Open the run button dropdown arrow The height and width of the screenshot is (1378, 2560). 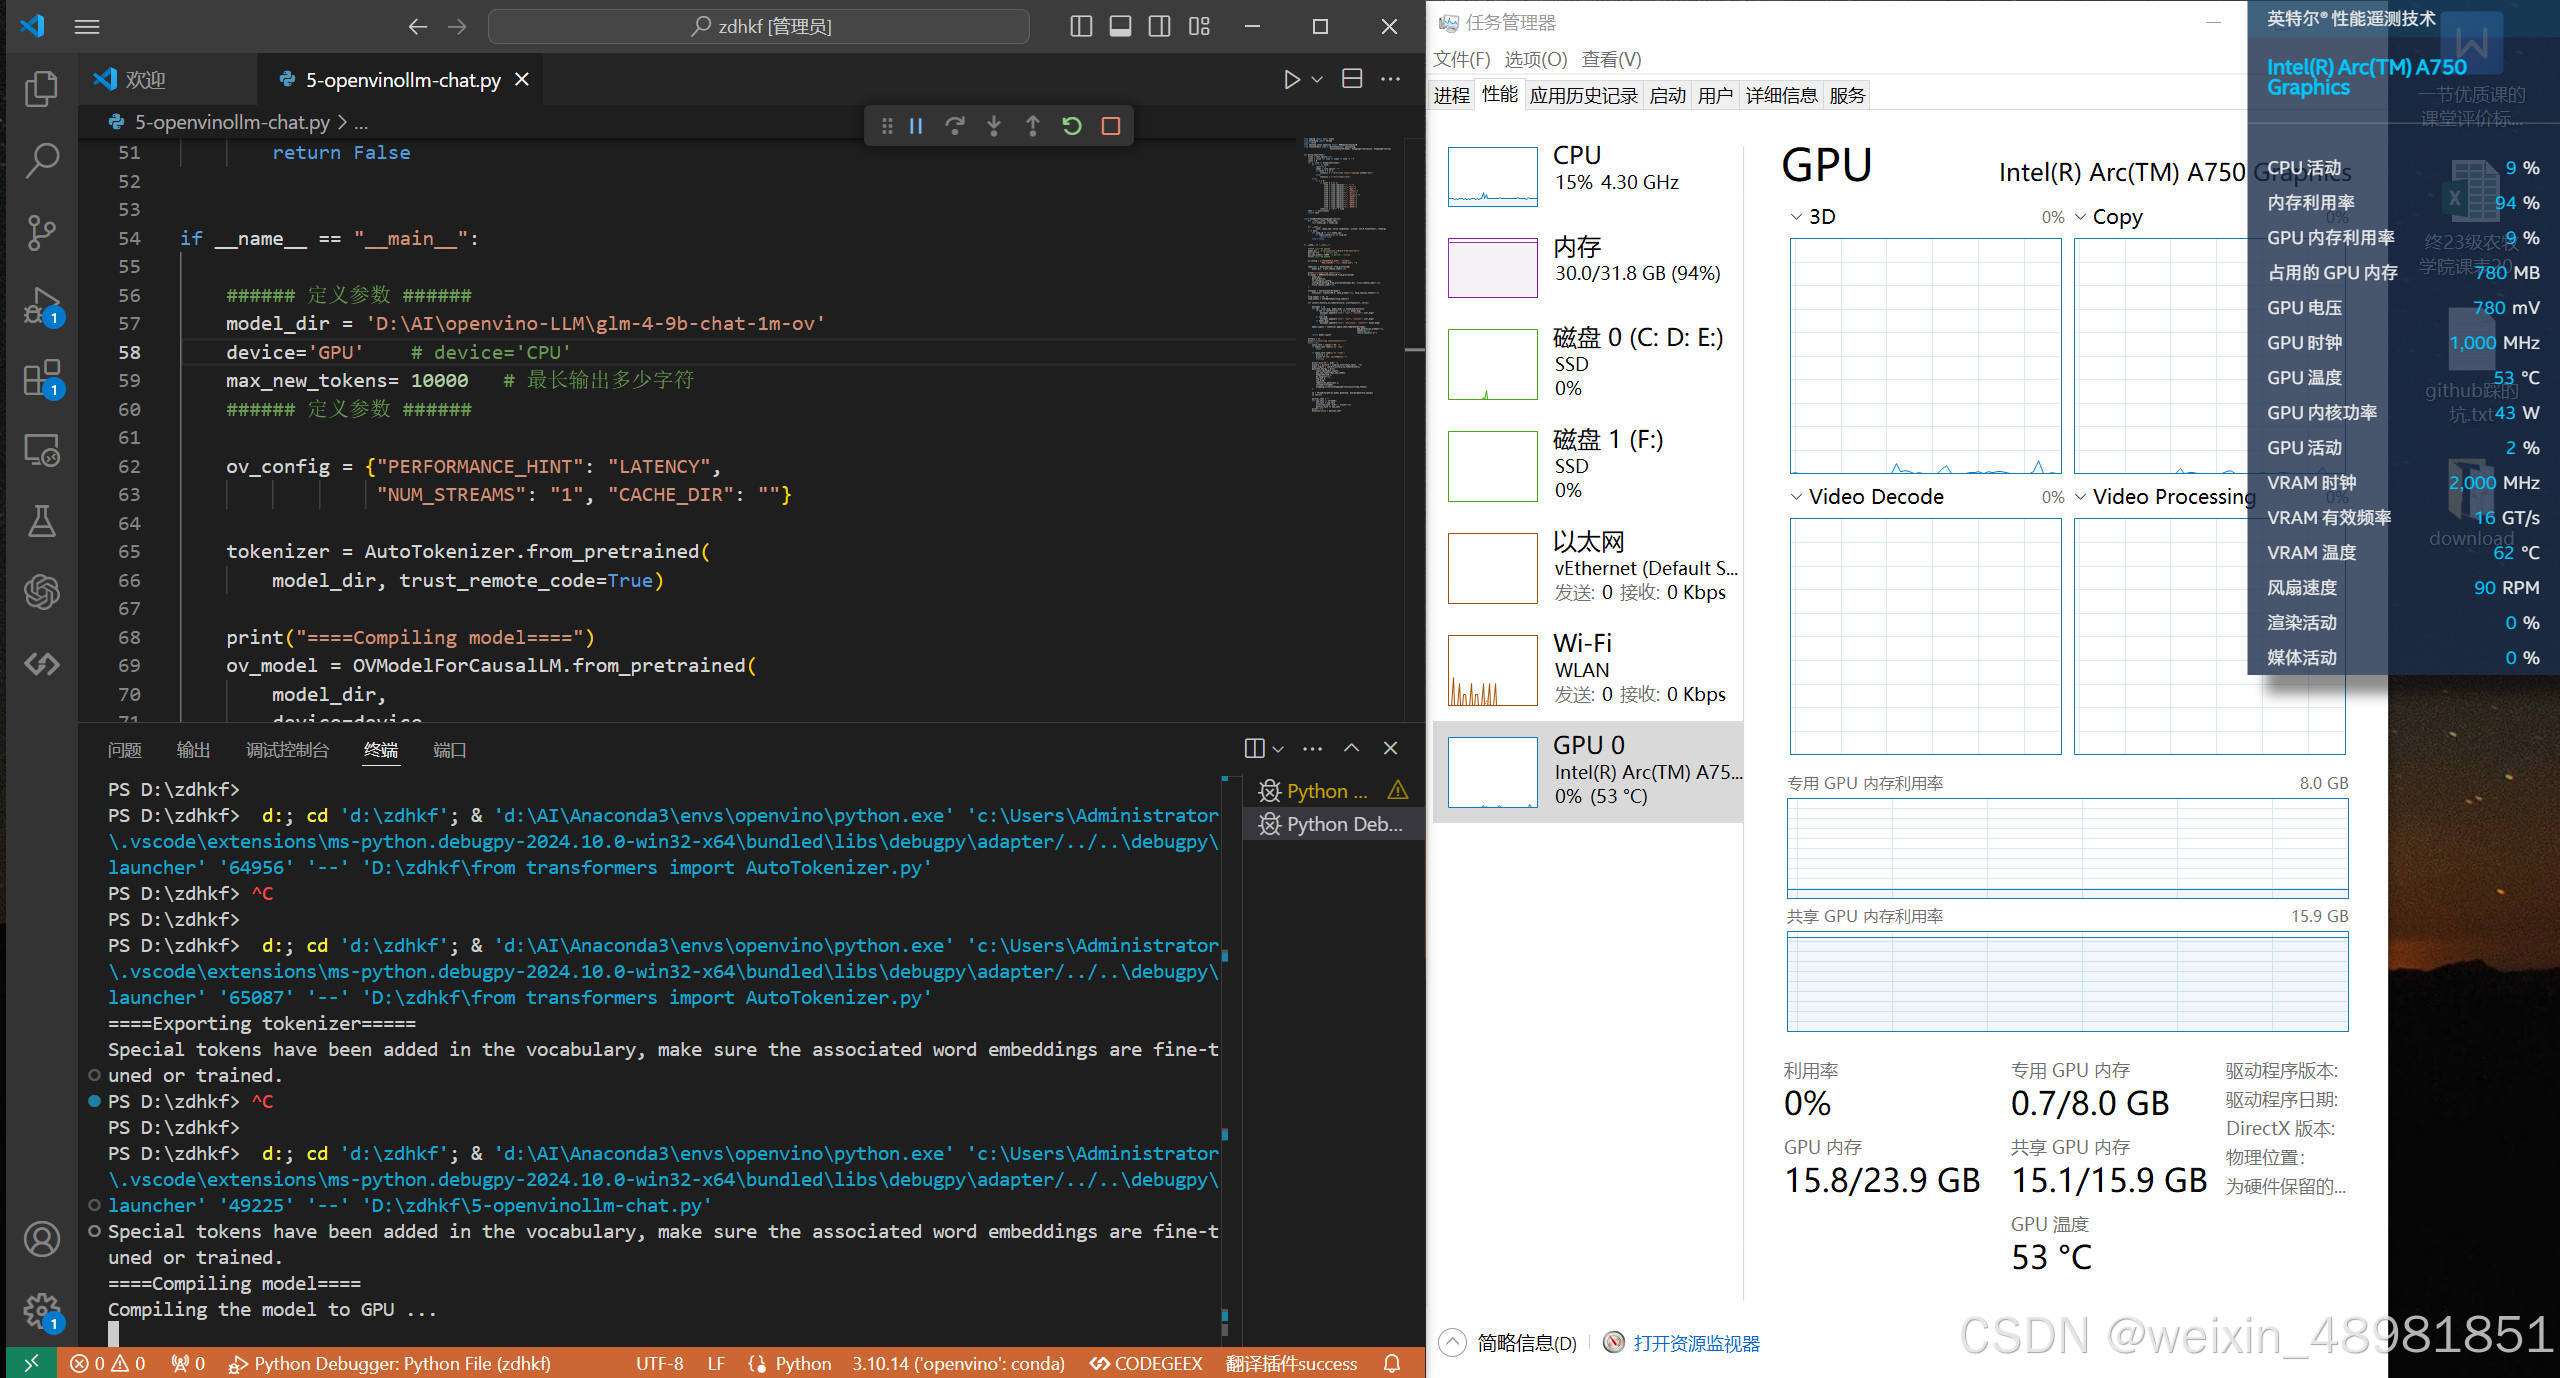(x=1317, y=80)
